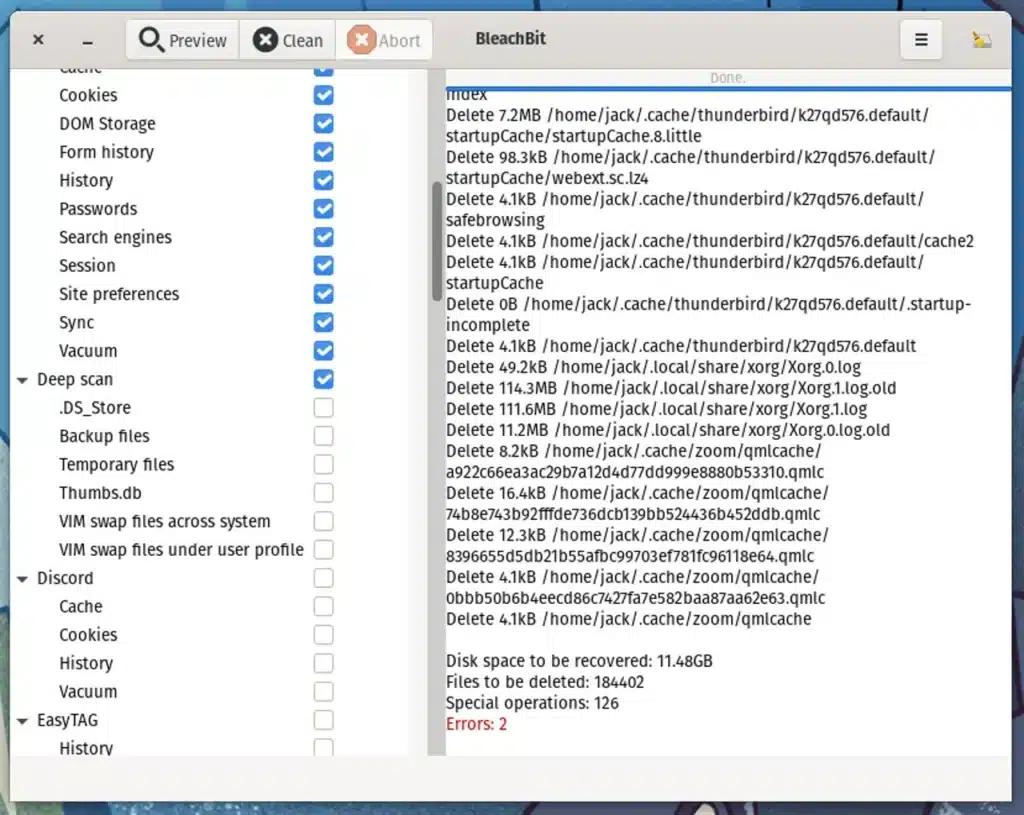Screen dimensions: 1024x815
Task: Uncheck the Site preferences checkbox
Action: tap(323, 294)
